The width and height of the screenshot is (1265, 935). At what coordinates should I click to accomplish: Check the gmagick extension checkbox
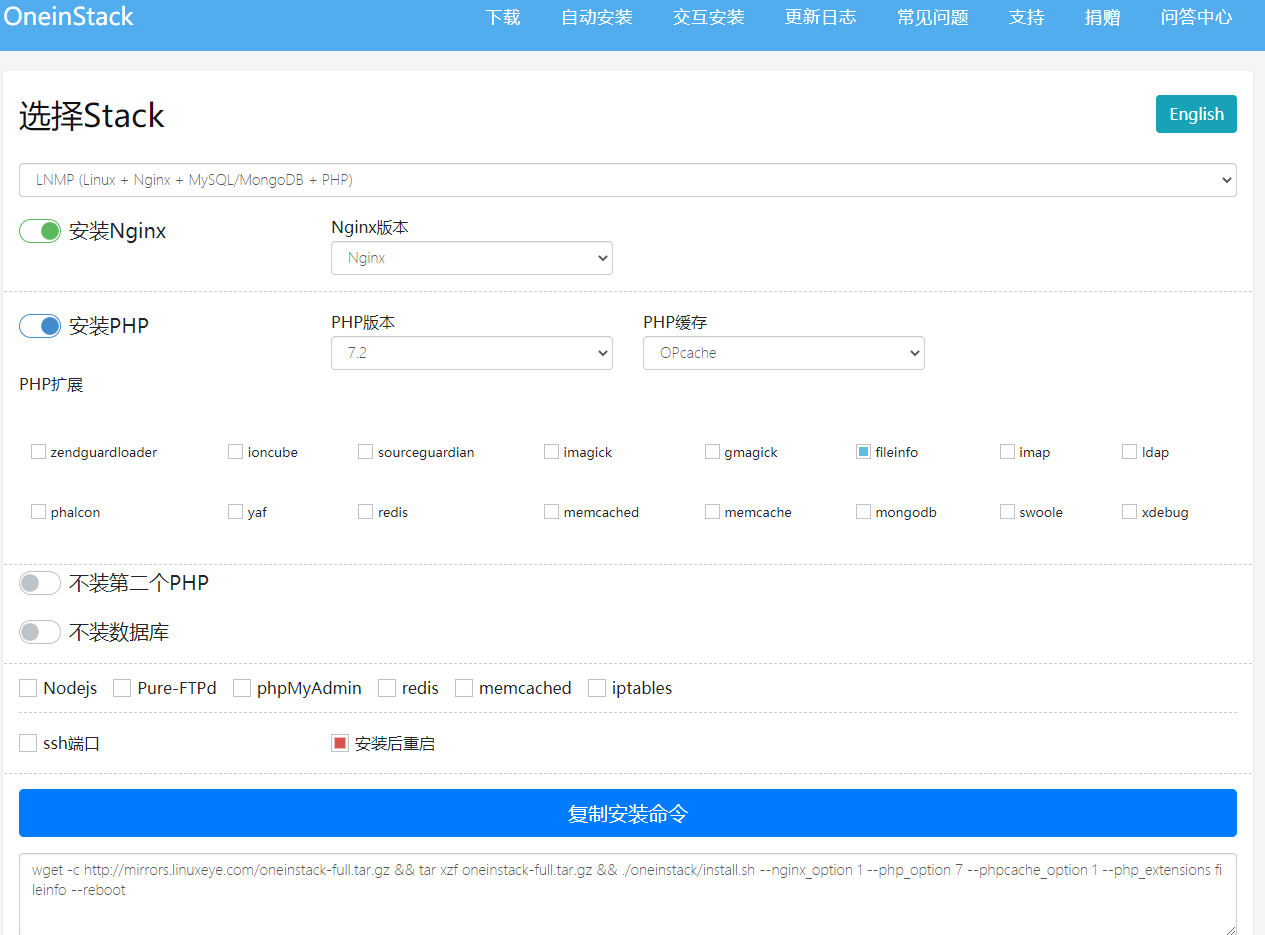(712, 452)
